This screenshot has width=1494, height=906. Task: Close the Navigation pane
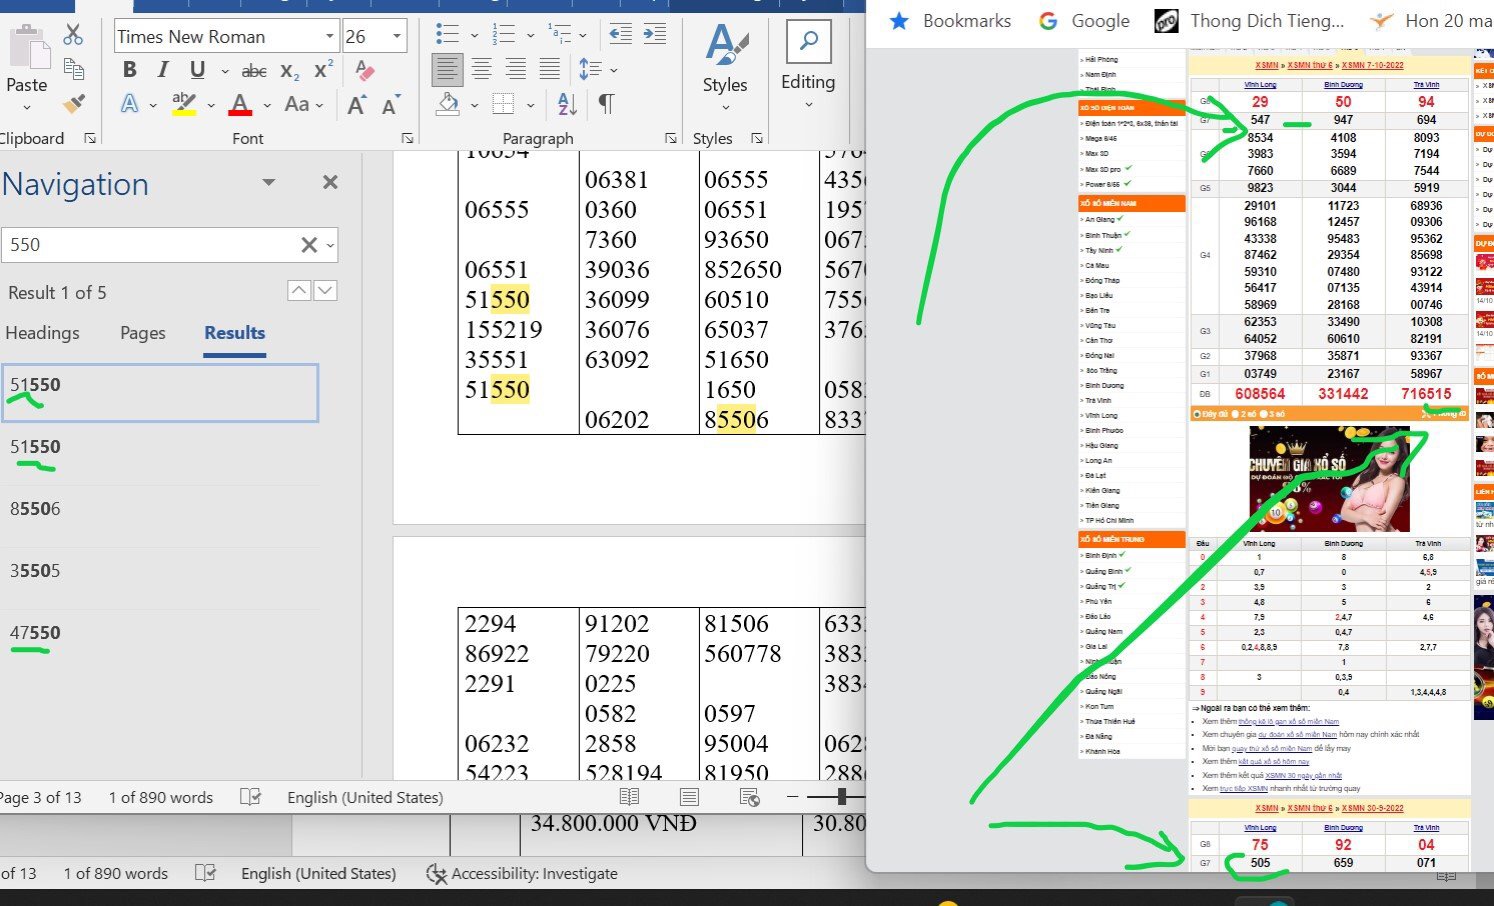[x=330, y=182]
